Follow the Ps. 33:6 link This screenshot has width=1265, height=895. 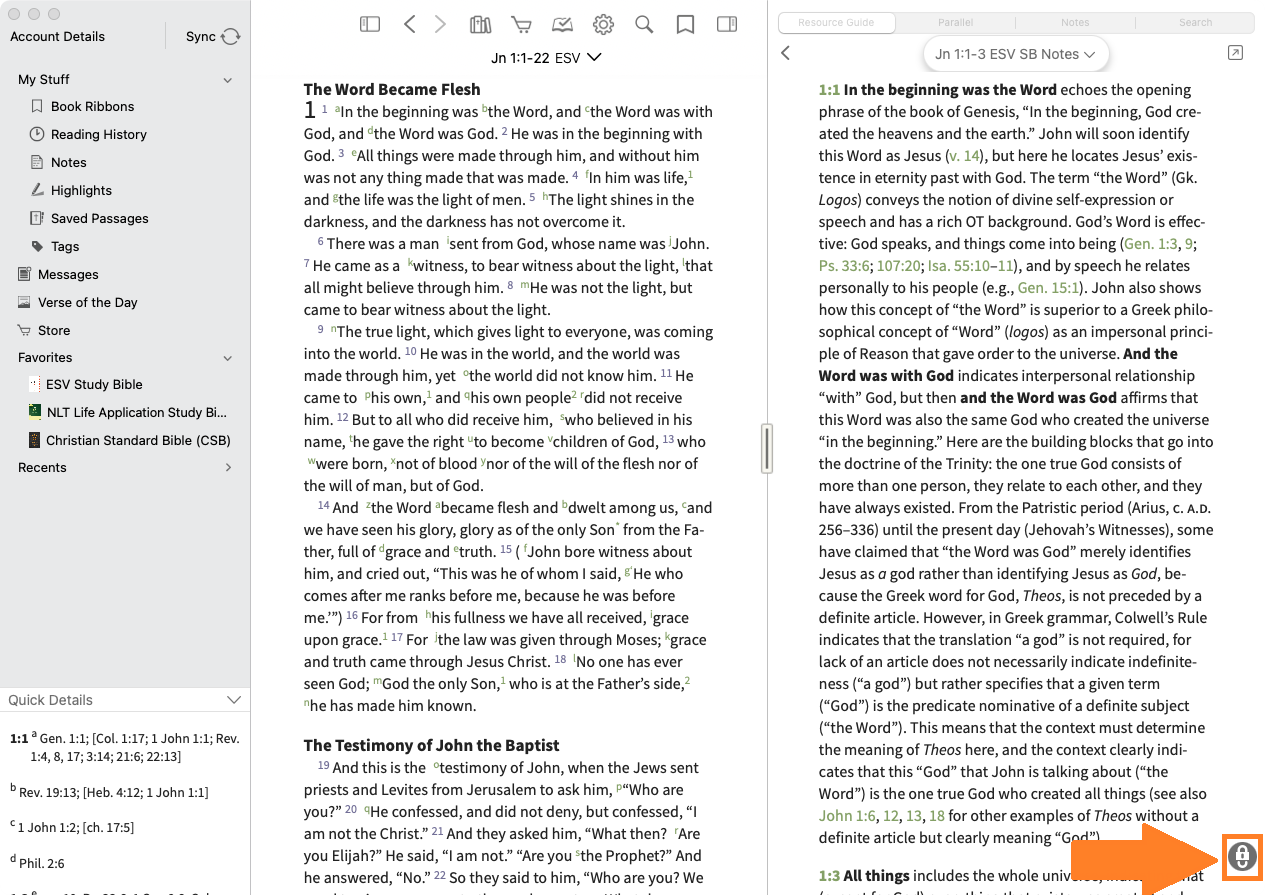pos(844,266)
